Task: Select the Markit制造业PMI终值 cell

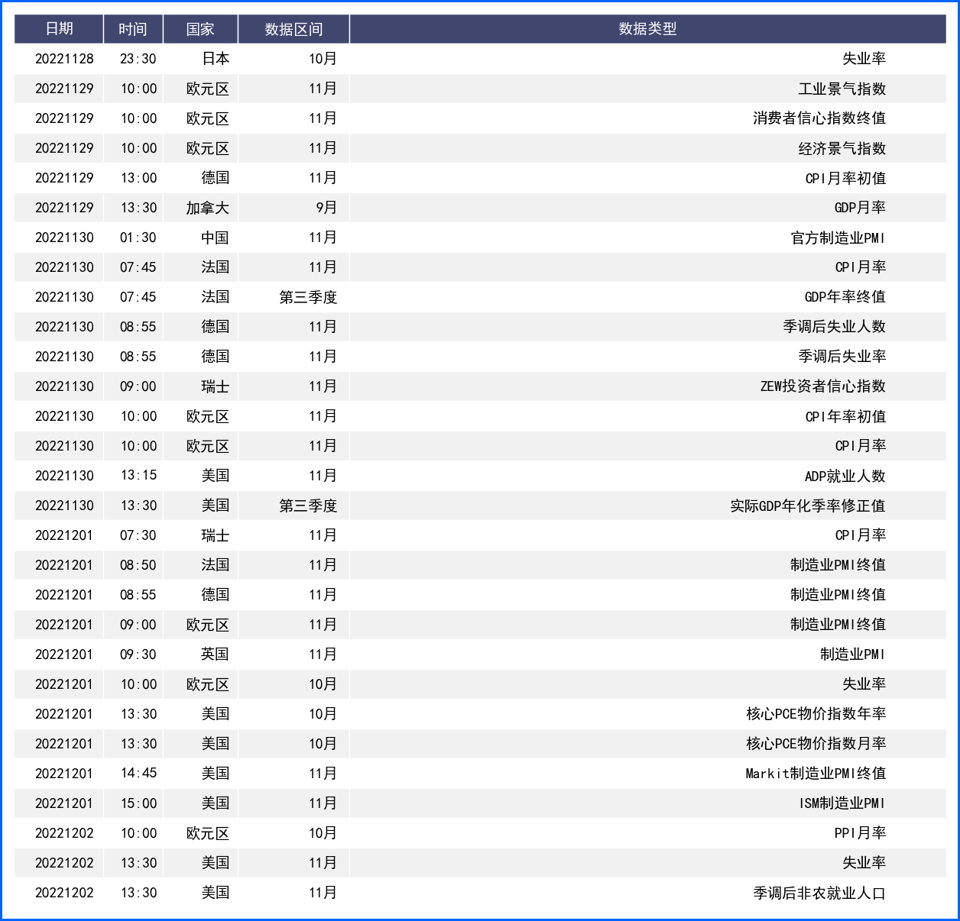Action: (815, 773)
